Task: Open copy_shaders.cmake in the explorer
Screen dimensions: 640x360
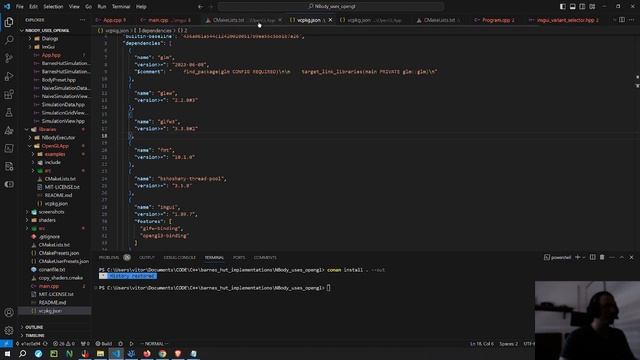Action: 60,278
